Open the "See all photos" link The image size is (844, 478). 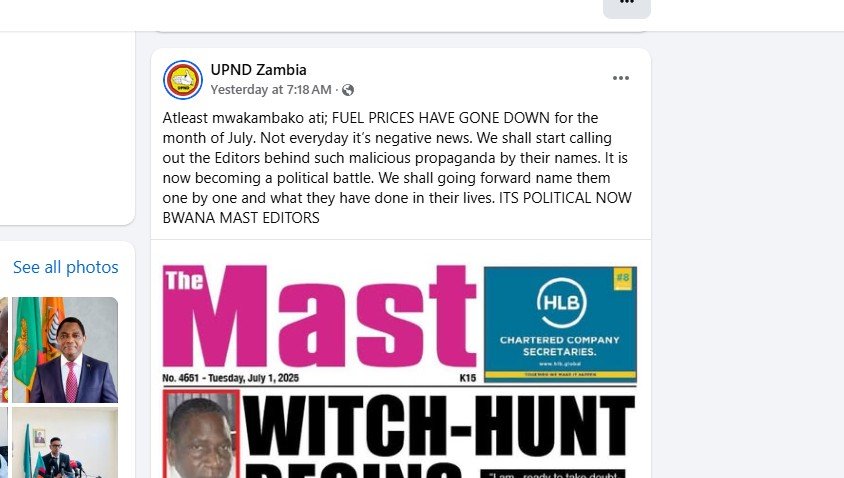pos(66,267)
